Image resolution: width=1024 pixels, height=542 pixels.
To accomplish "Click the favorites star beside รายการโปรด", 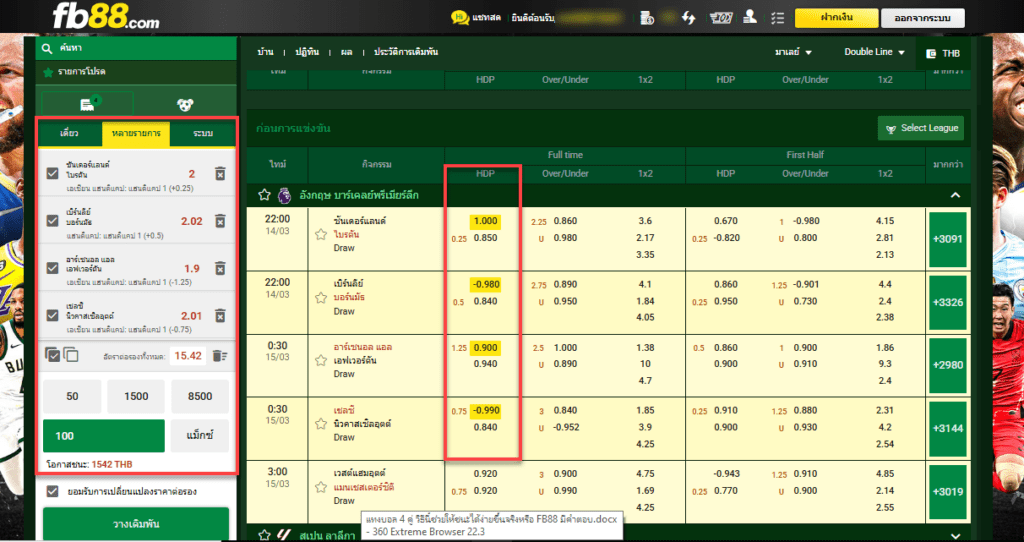I will pos(48,72).
